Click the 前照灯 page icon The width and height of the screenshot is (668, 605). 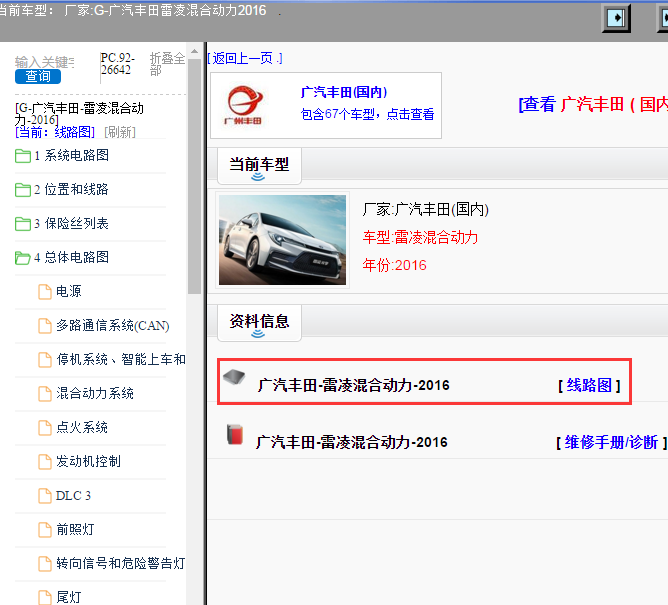point(45,530)
